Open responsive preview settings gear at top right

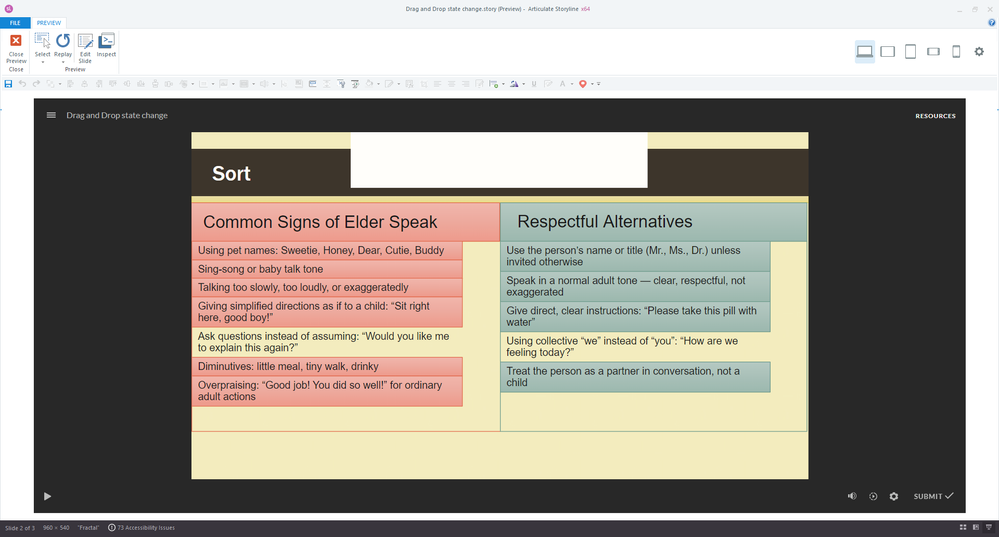coord(978,52)
